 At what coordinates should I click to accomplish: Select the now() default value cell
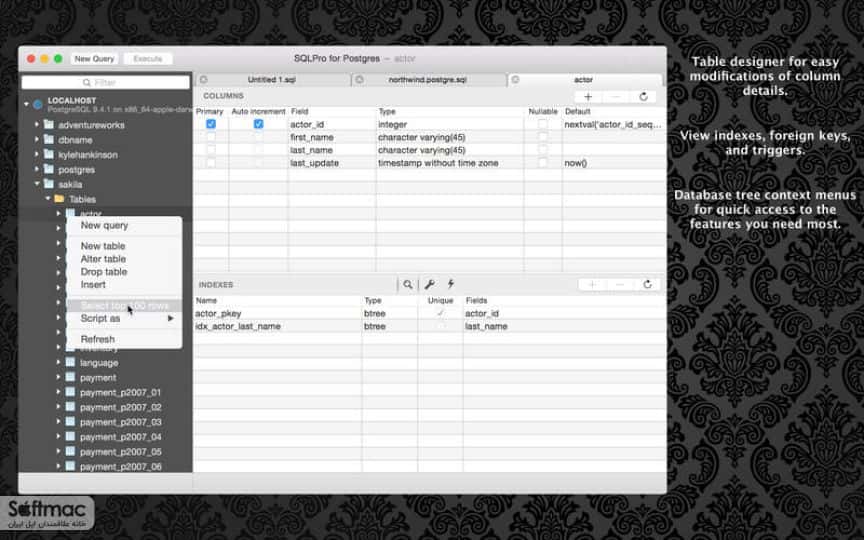coord(614,163)
